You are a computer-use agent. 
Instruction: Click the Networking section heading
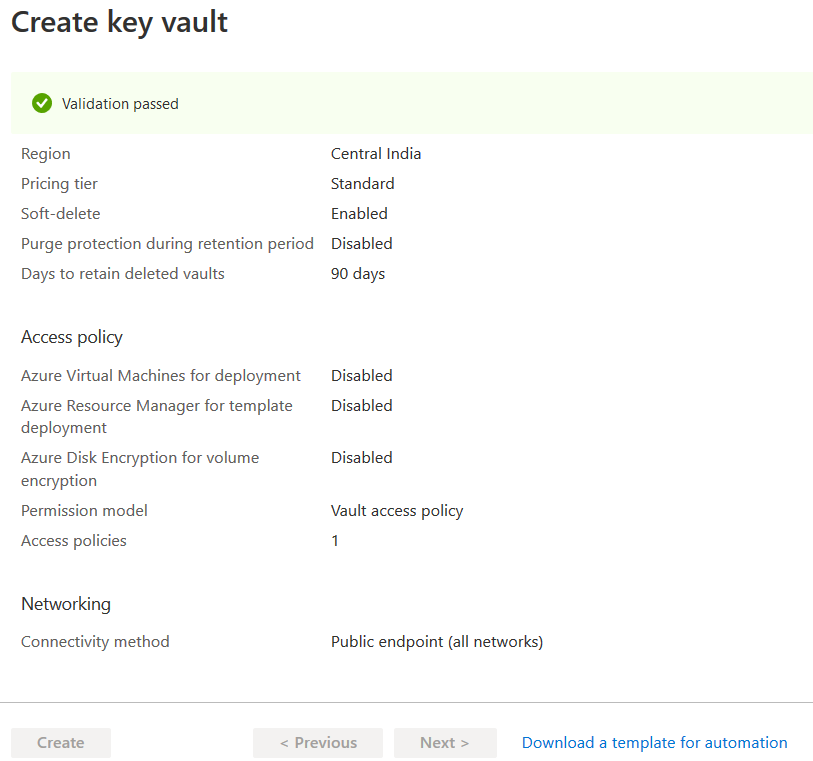click(66, 604)
